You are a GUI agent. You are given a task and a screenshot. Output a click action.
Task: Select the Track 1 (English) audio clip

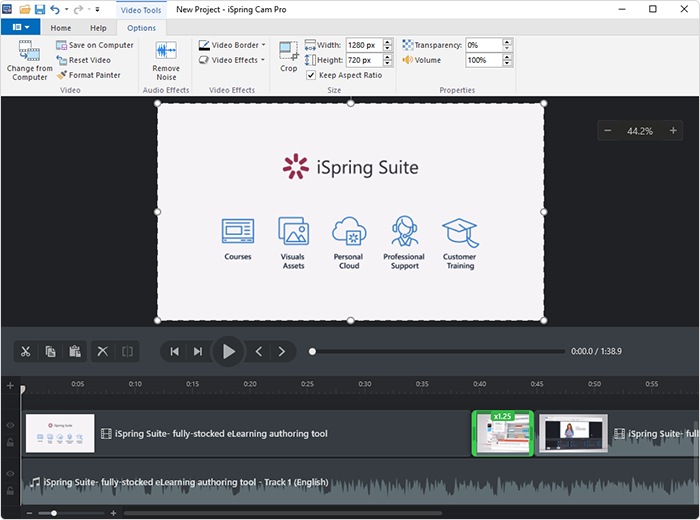coord(360,482)
